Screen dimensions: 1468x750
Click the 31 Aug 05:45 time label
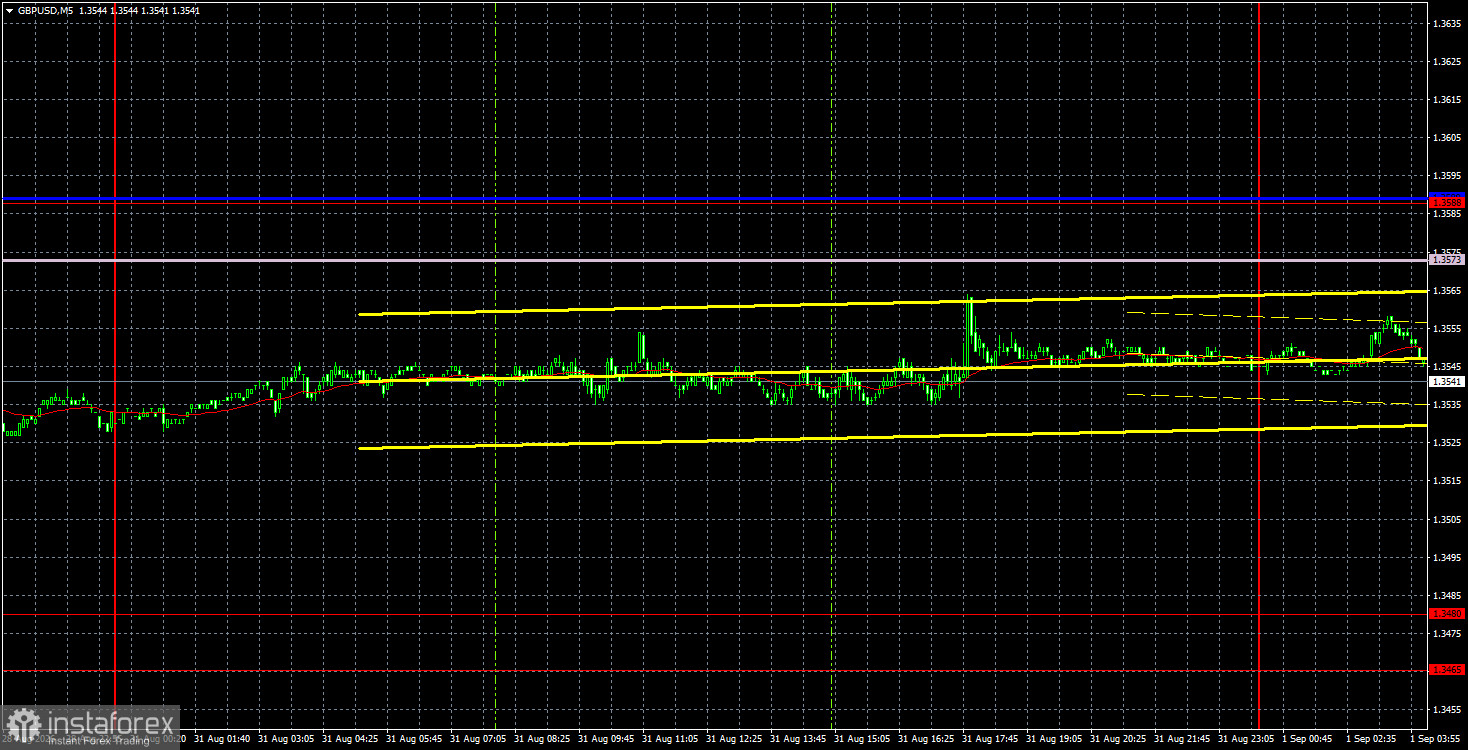[x=412, y=739]
